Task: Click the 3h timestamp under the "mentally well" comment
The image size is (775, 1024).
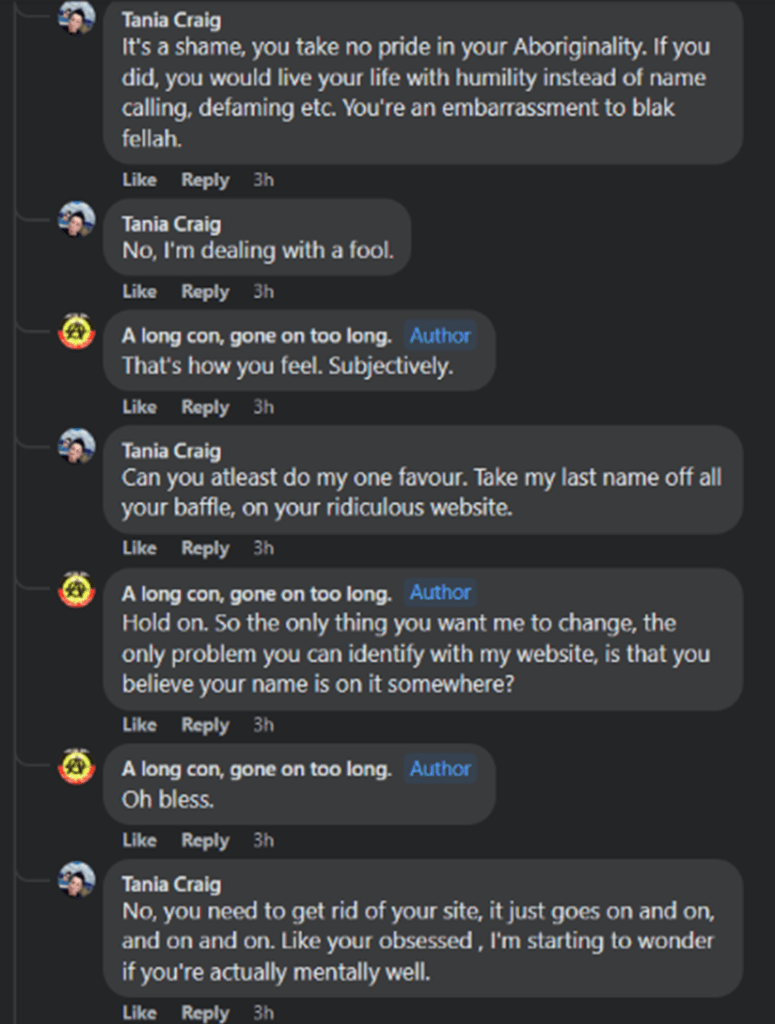Action: (263, 1013)
